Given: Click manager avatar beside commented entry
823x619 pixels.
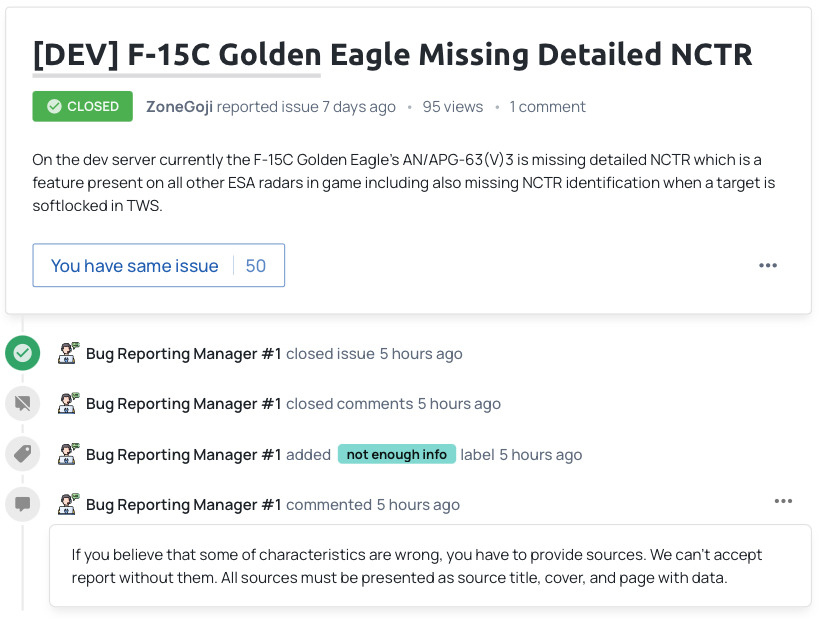Looking at the screenshot, I should [68, 504].
